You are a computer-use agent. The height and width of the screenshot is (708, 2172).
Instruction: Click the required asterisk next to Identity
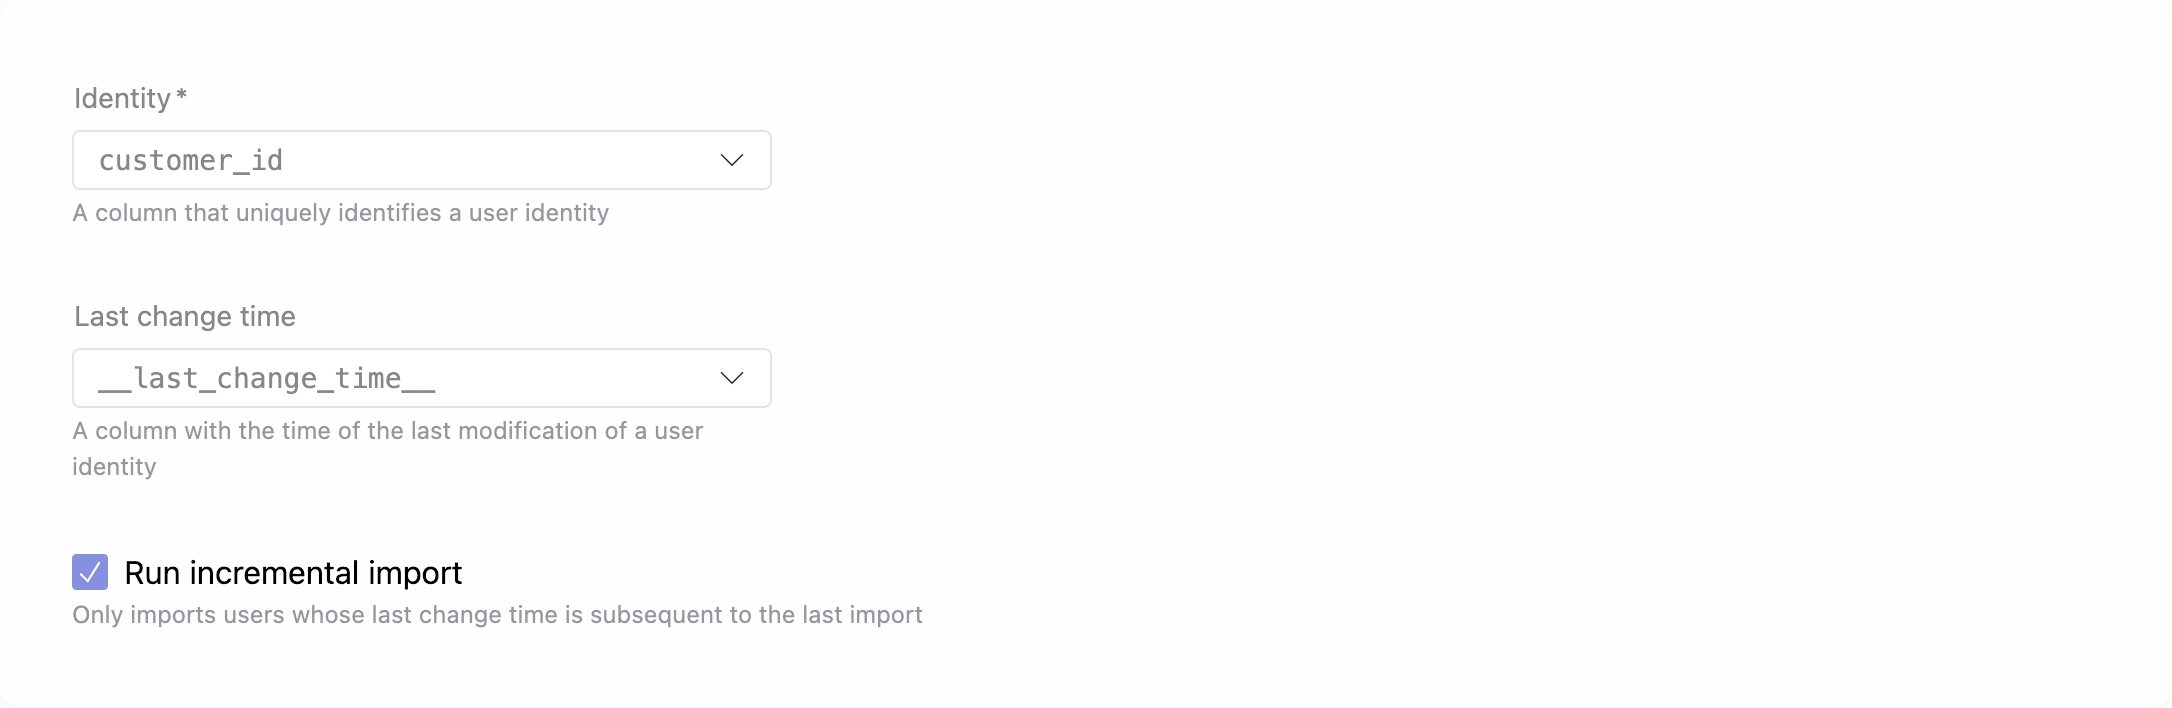pyautogui.click(x=180, y=96)
